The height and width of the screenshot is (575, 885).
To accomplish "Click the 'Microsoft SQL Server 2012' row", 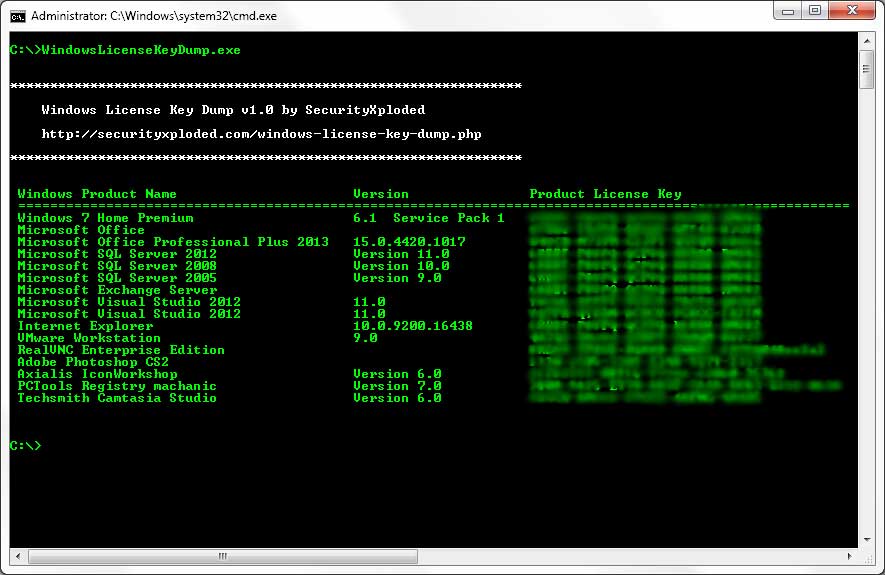I will coord(117,254).
